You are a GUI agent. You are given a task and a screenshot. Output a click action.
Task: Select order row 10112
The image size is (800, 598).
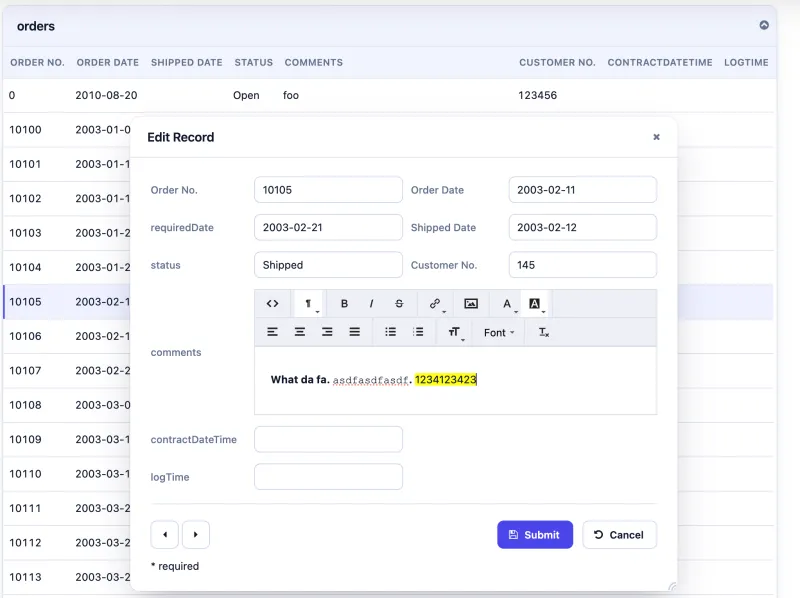tap(67, 543)
